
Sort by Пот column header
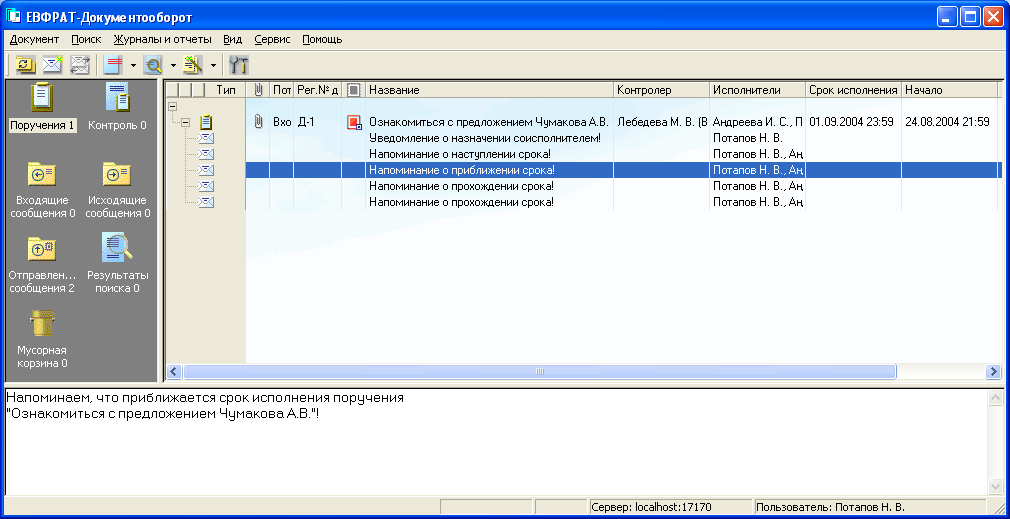[x=282, y=90]
